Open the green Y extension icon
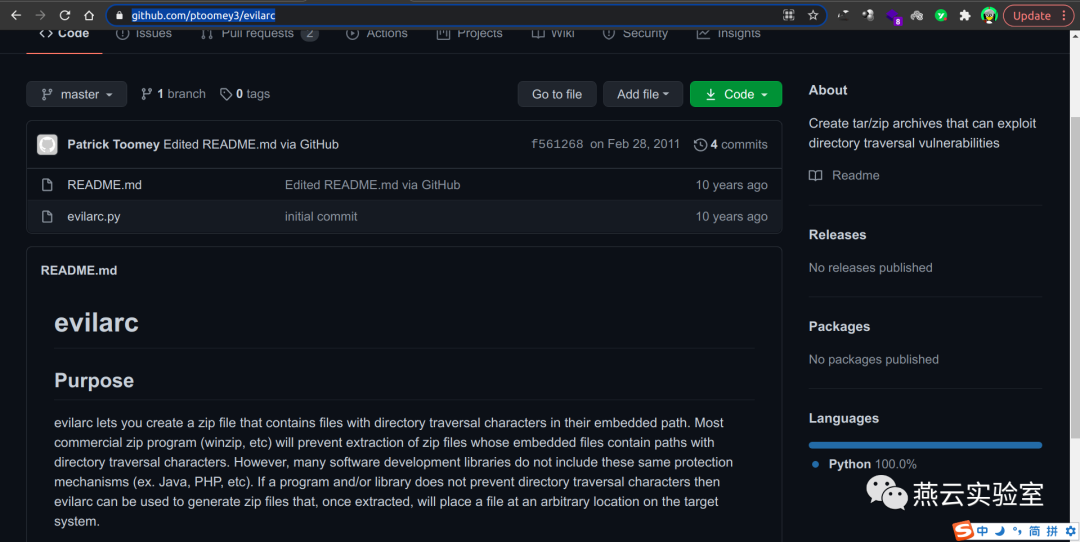The image size is (1080, 542). point(941,15)
